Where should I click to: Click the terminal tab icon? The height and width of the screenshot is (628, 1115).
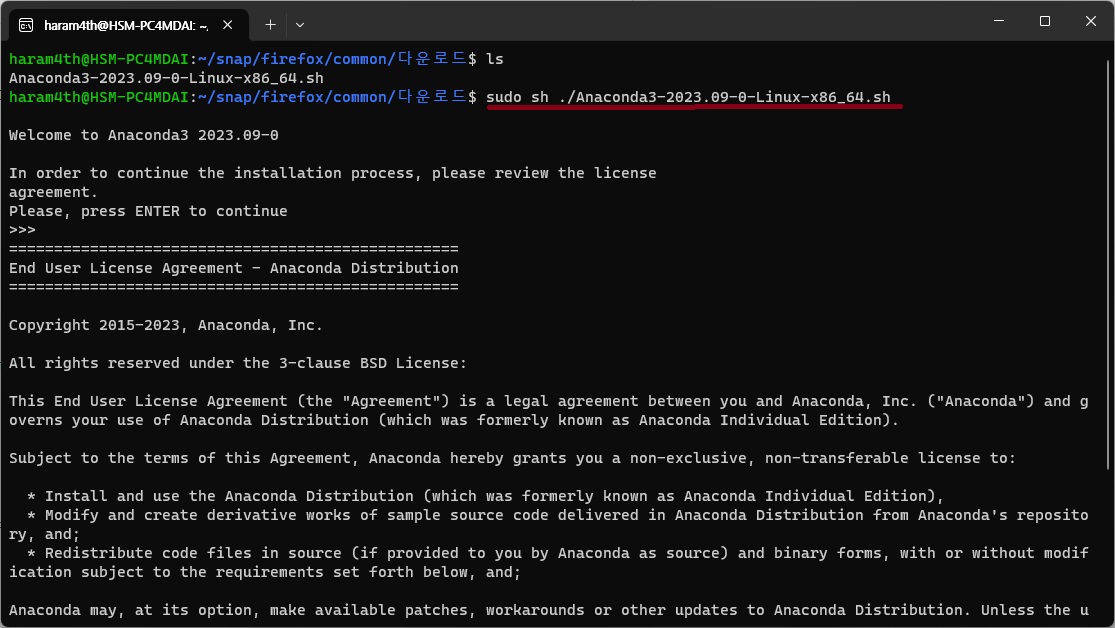(26, 26)
